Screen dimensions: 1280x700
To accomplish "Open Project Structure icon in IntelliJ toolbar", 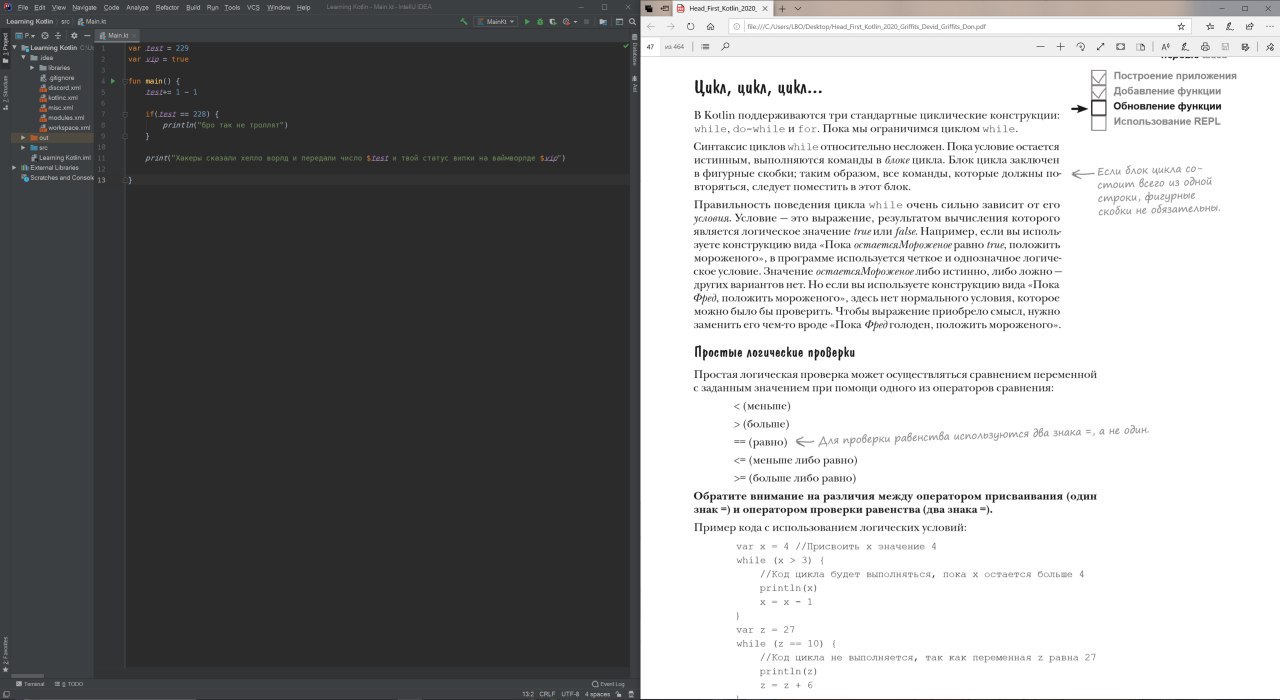I will point(602,21).
